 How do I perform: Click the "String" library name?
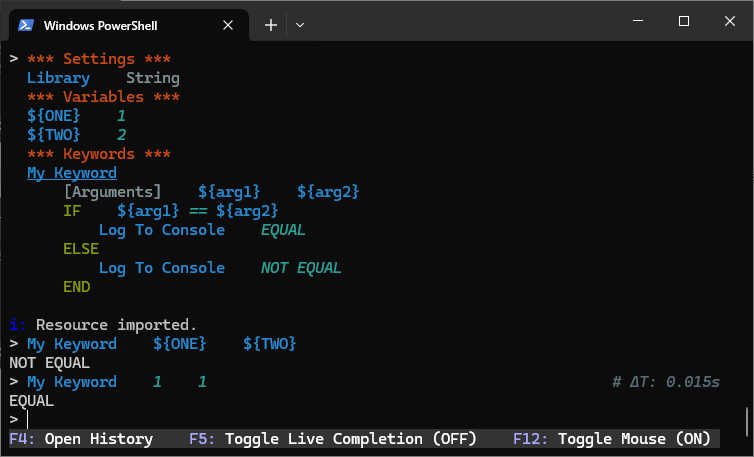153,78
